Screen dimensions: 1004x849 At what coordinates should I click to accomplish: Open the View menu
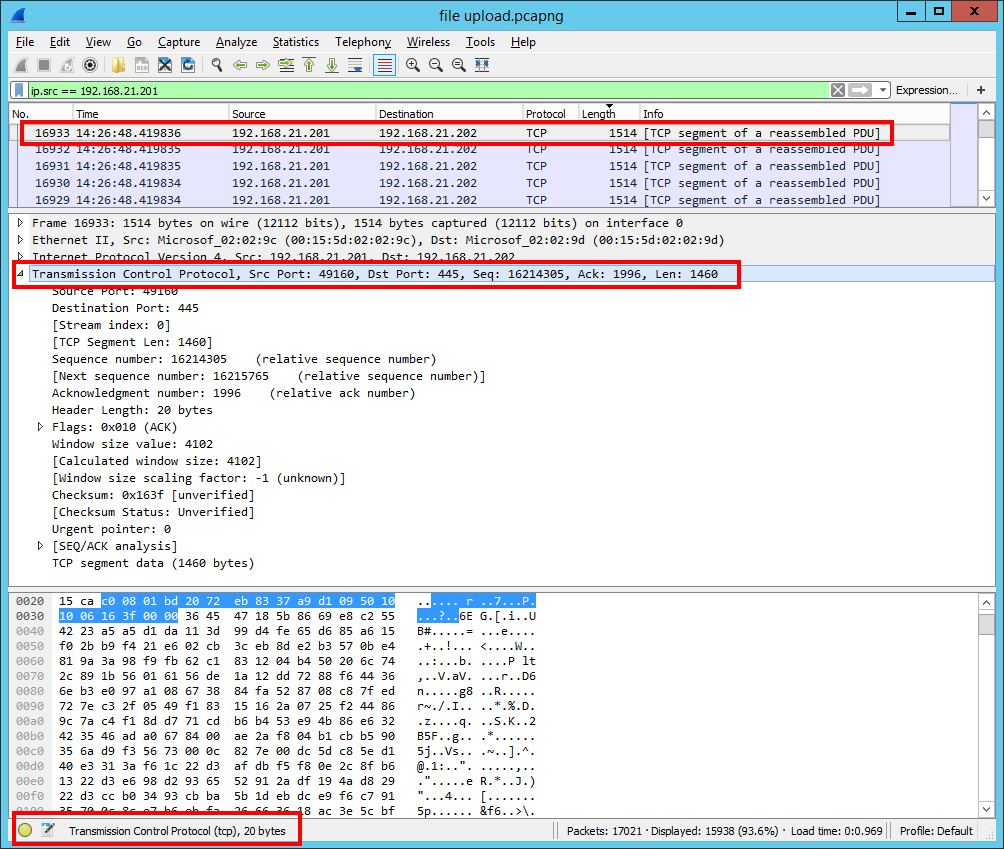[98, 42]
